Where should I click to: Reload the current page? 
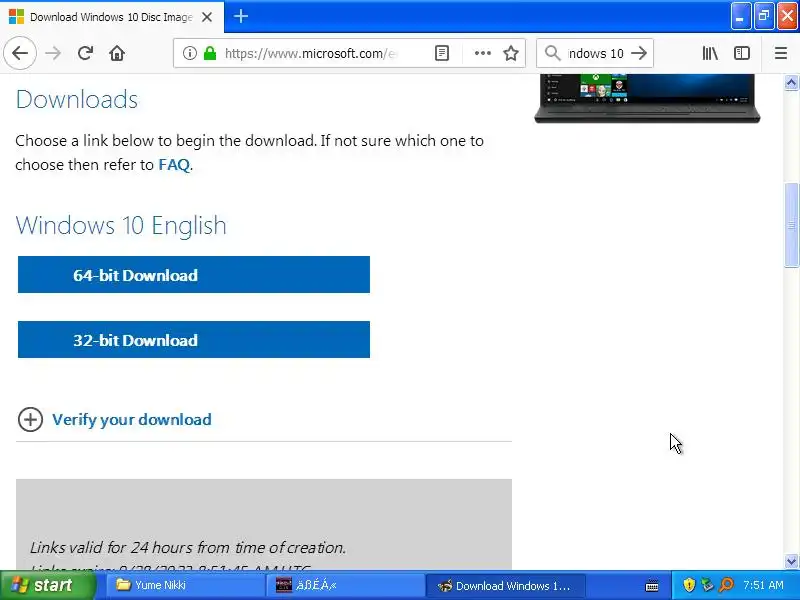click(x=85, y=53)
